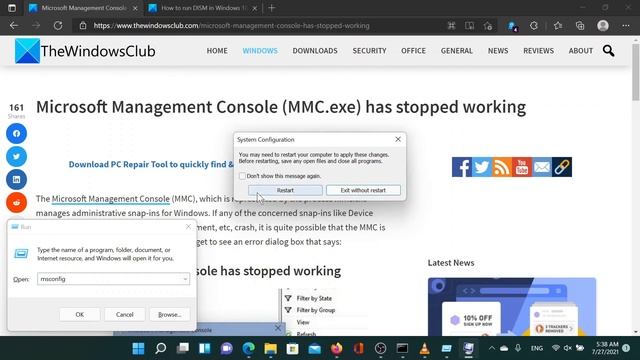The height and width of the screenshot is (360, 640).
Task: Switch to How to run DISM tab
Action: (x=203, y=8)
